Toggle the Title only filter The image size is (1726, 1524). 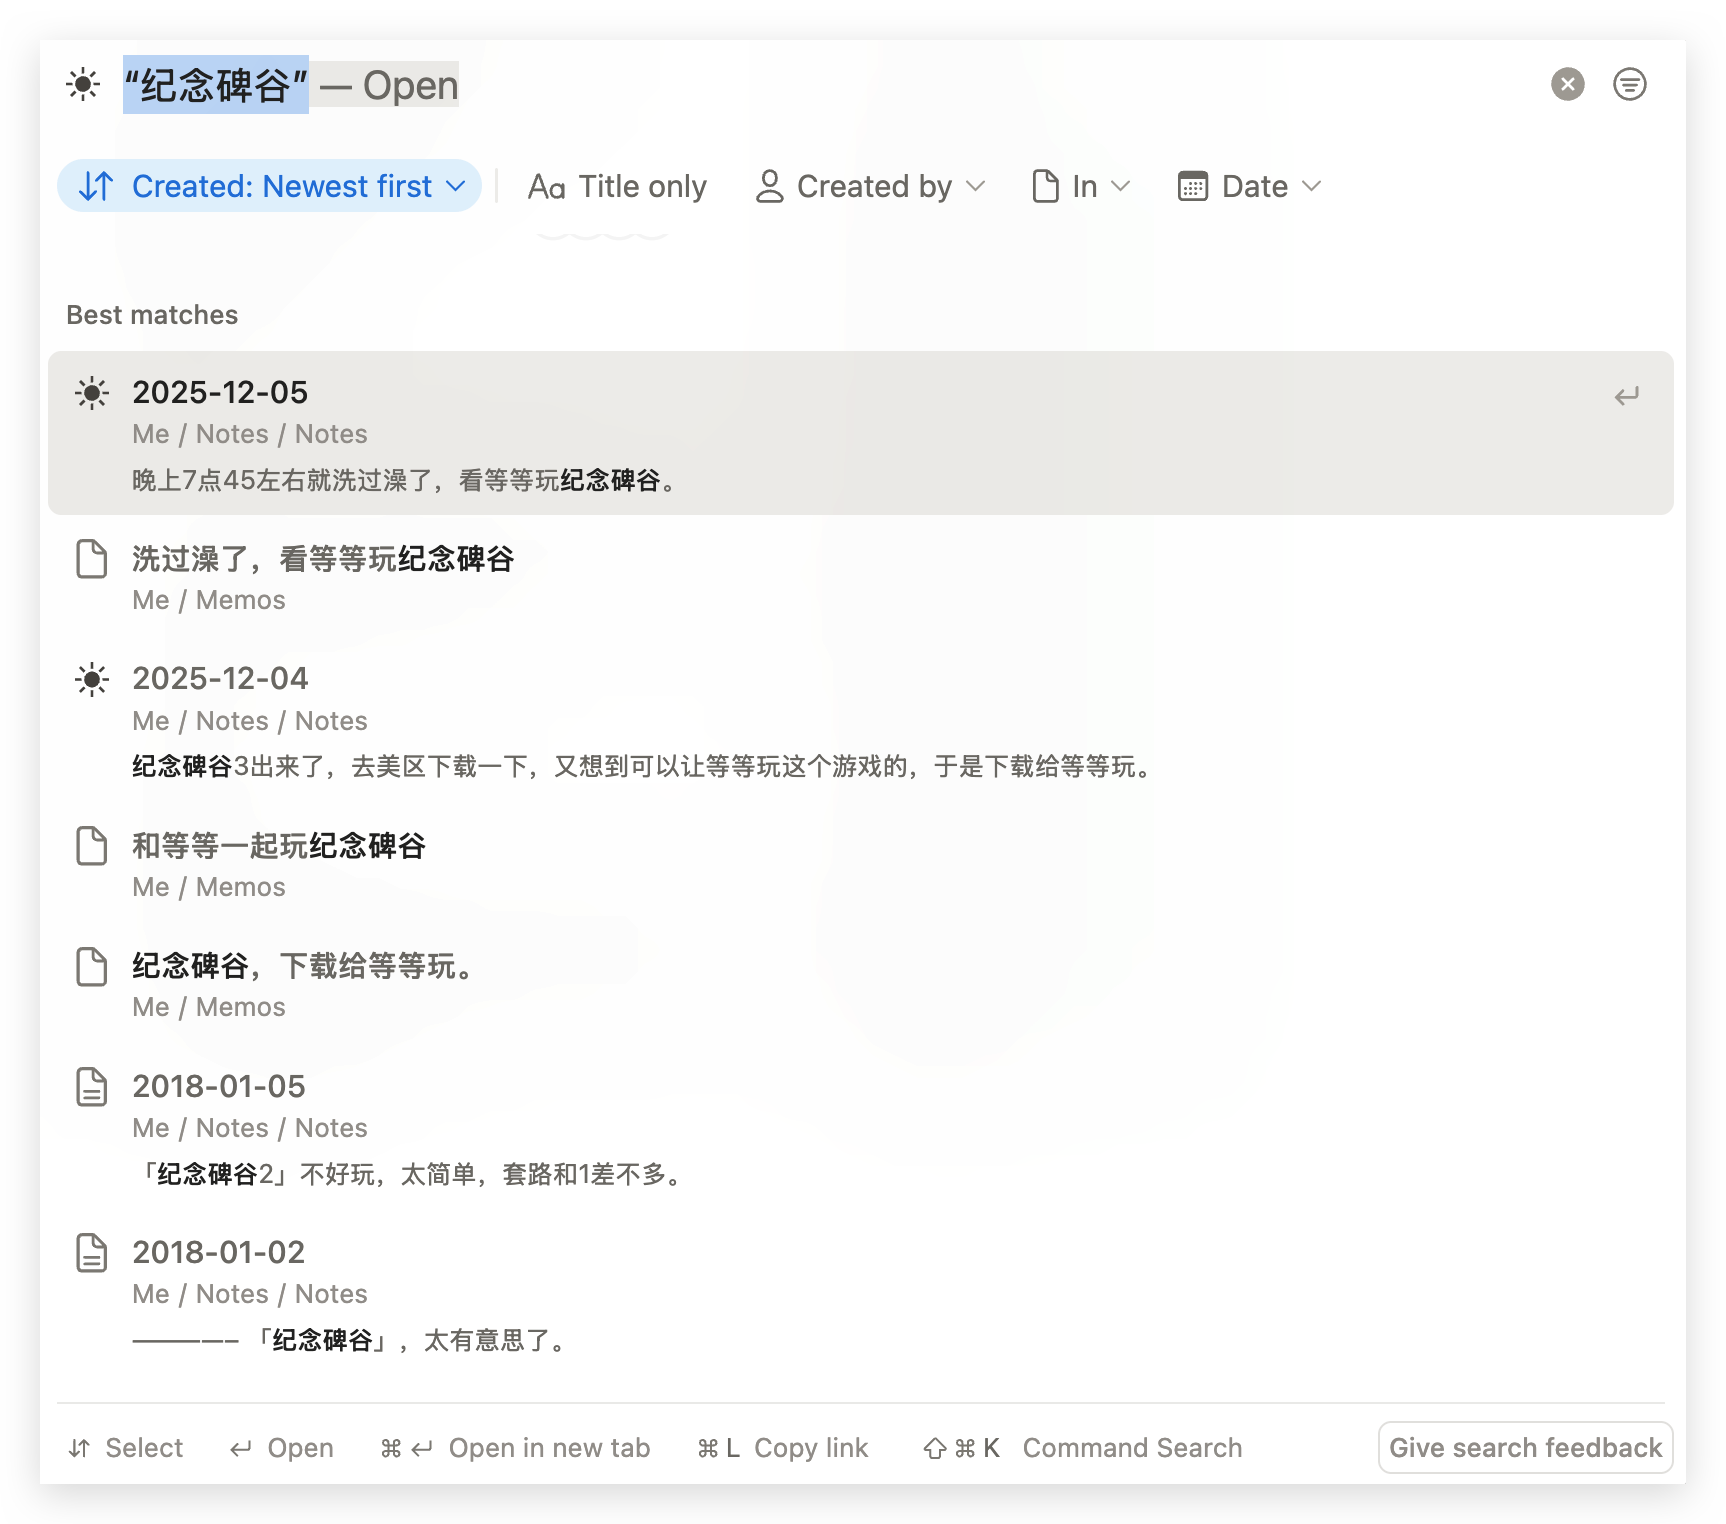coord(617,187)
